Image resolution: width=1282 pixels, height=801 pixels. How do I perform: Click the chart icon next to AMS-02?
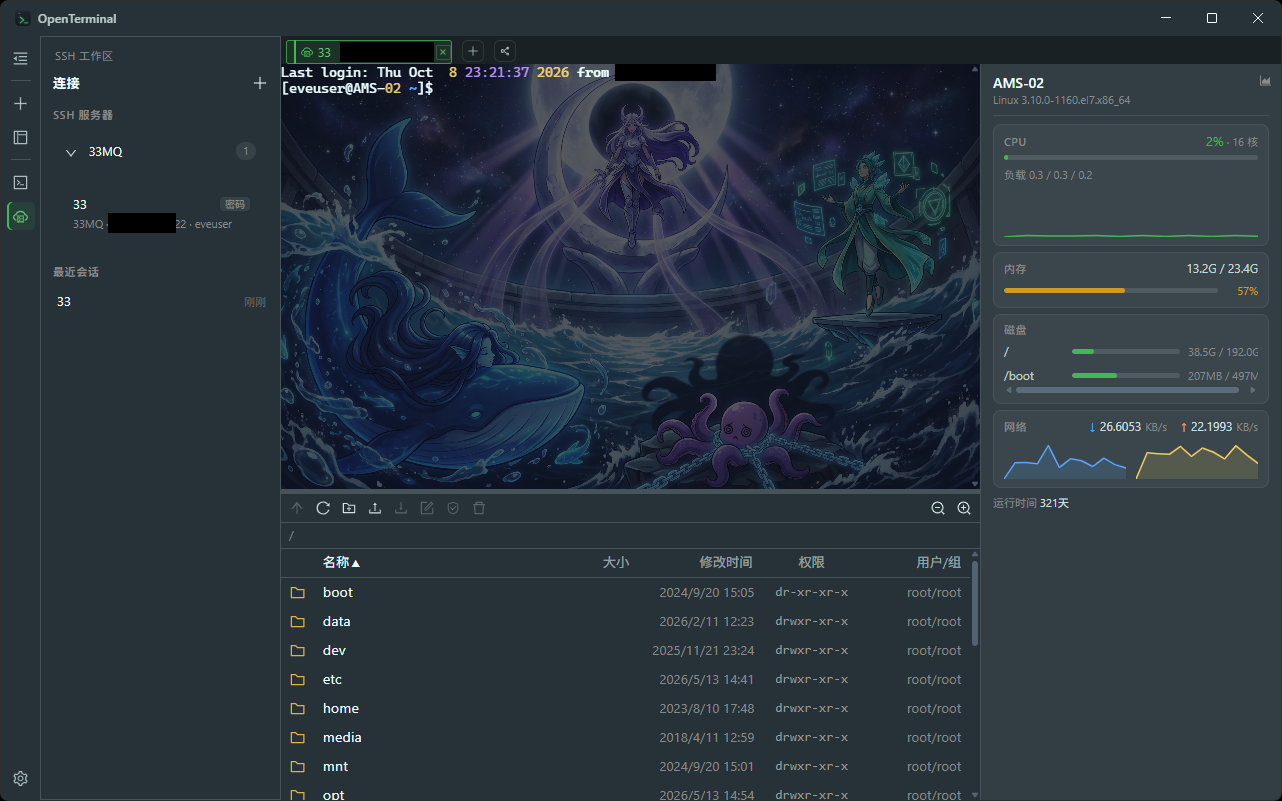(x=1265, y=81)
